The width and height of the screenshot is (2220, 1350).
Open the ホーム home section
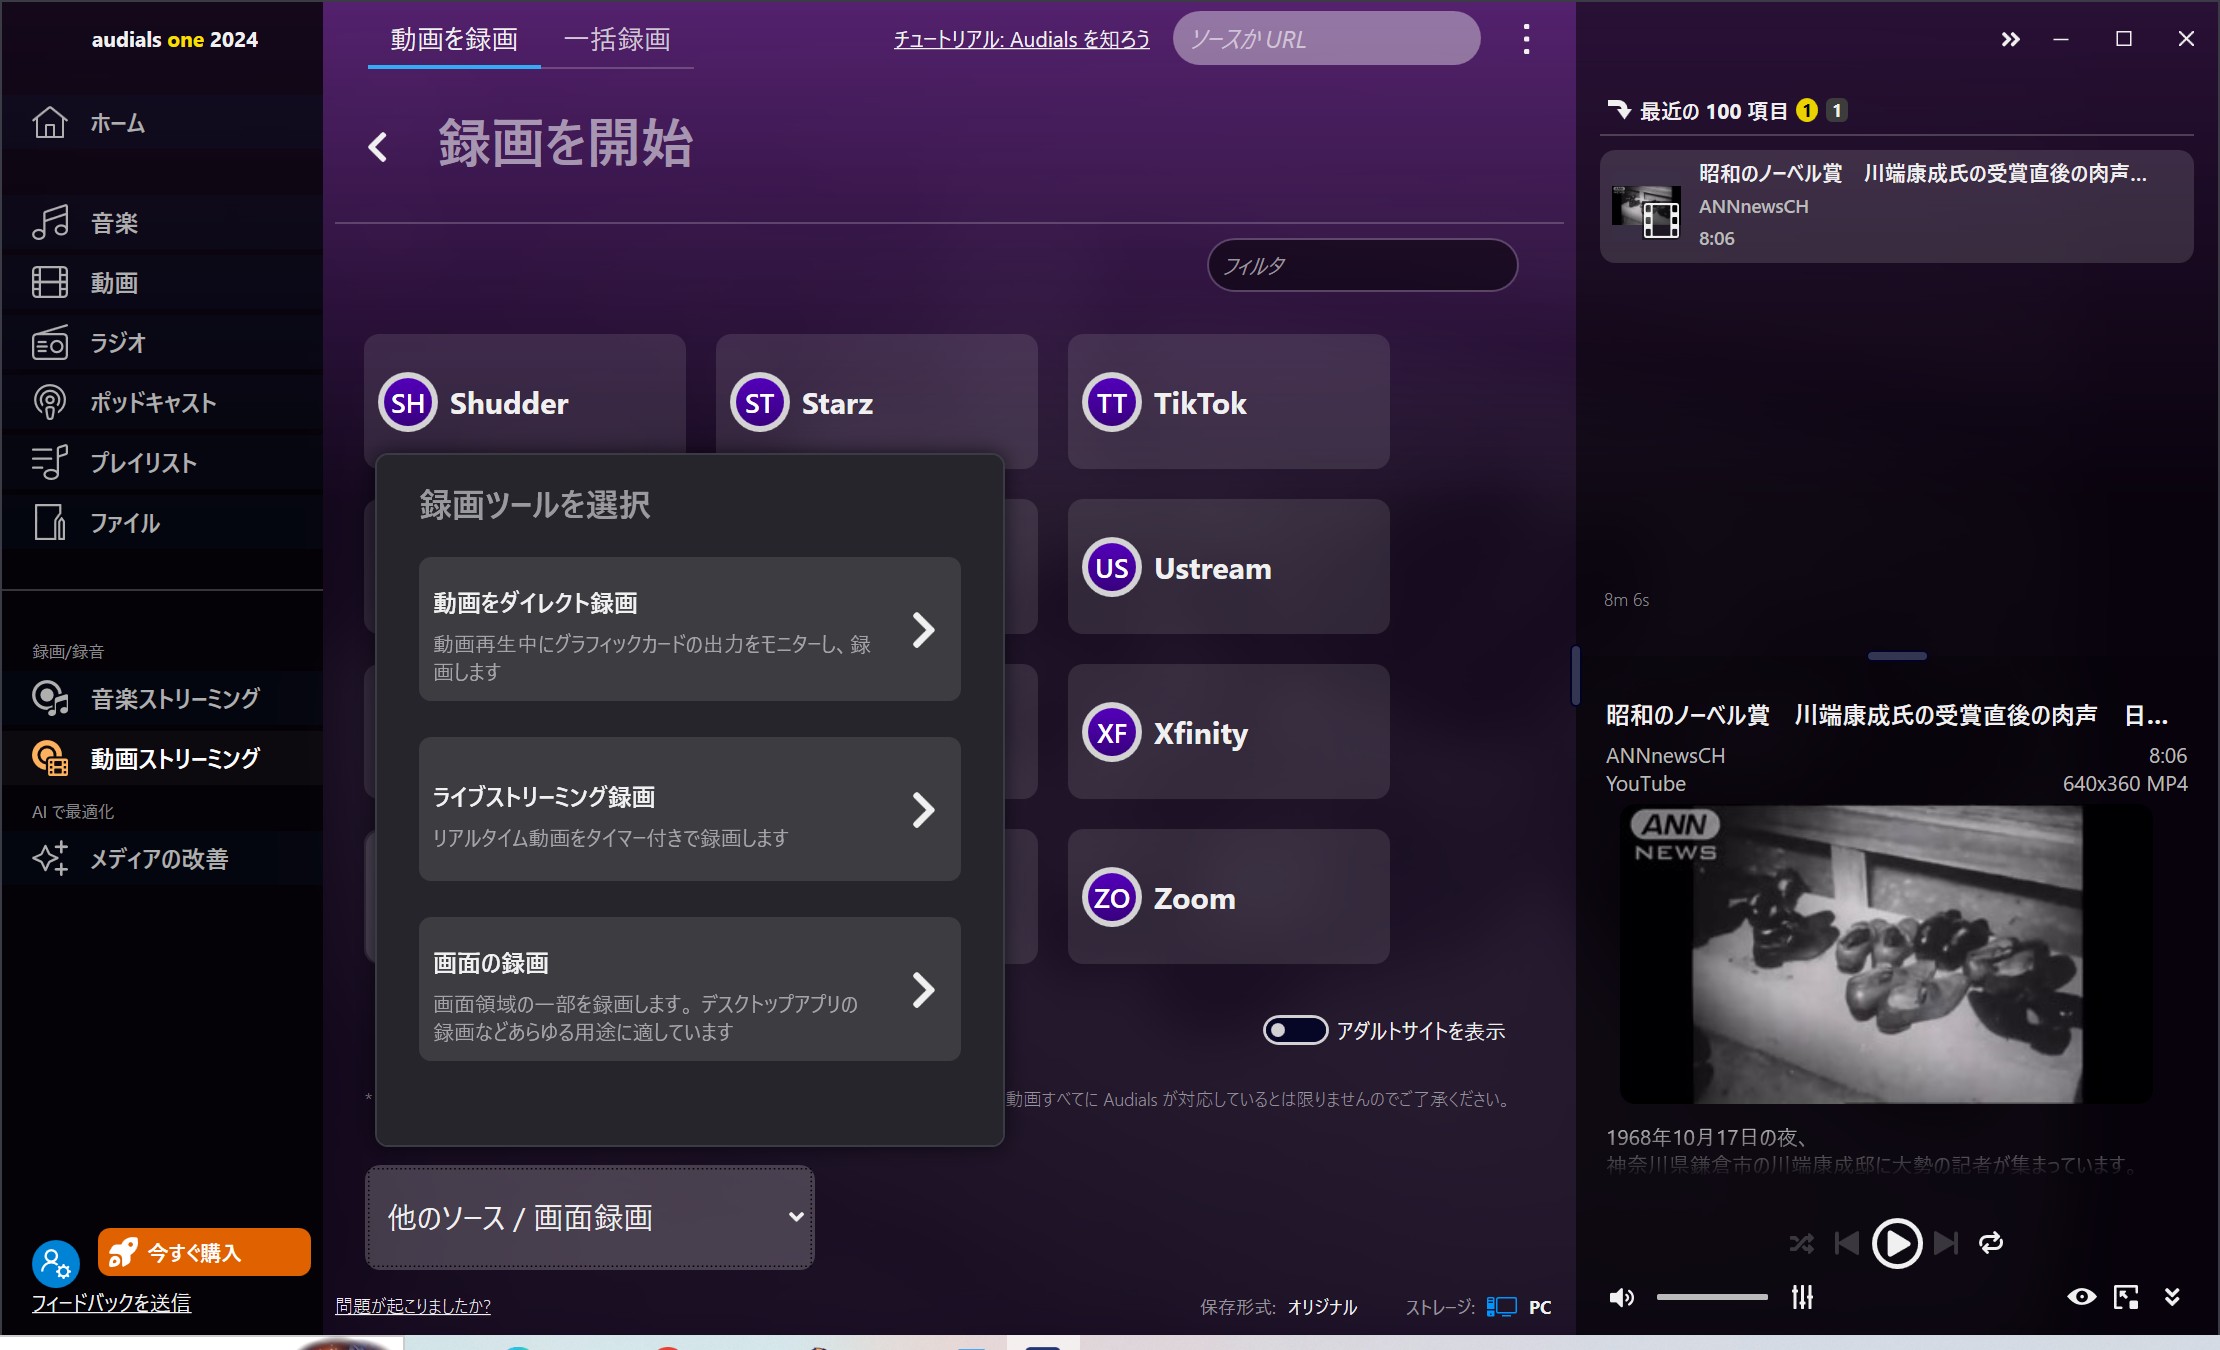pos(162,123)
